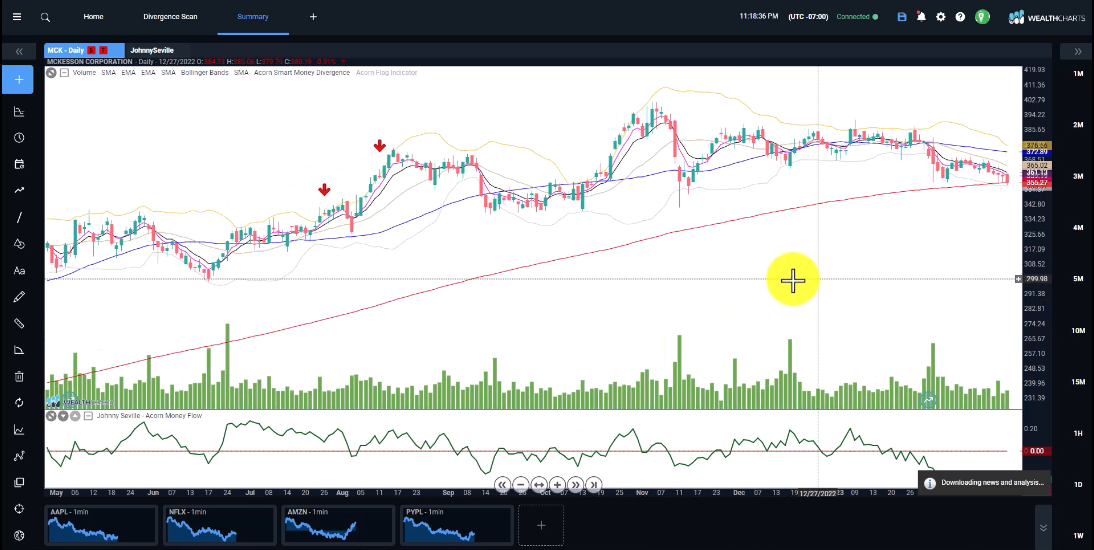Click the trash delete drawings icon
This screenshot has height=550, width=1094.
pyautogui.click(x=19, y=377)
